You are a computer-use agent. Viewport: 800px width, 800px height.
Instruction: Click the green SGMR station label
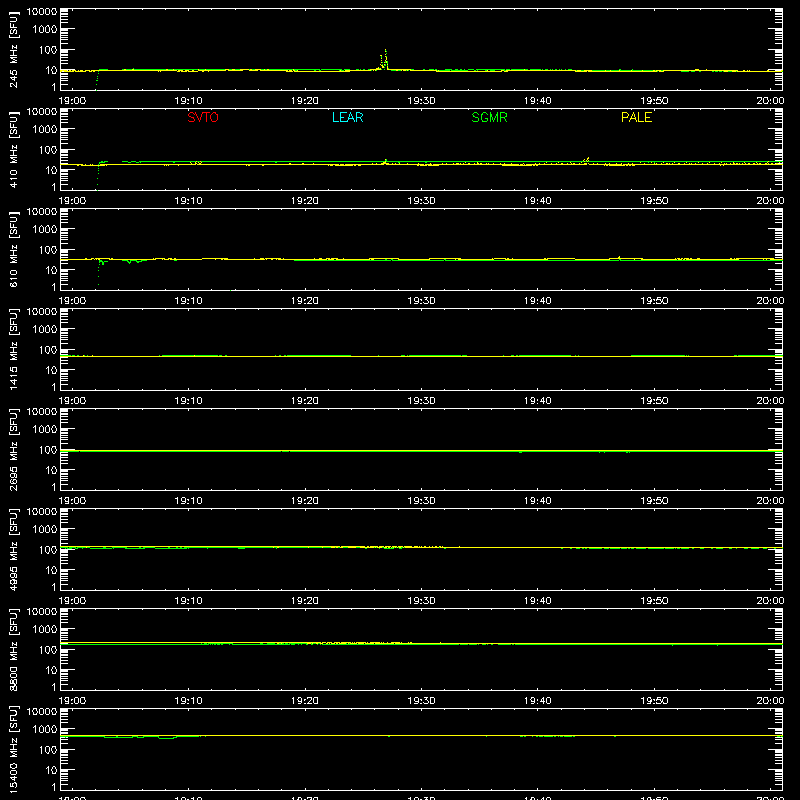pyautogui.click(x=489, y=117)
